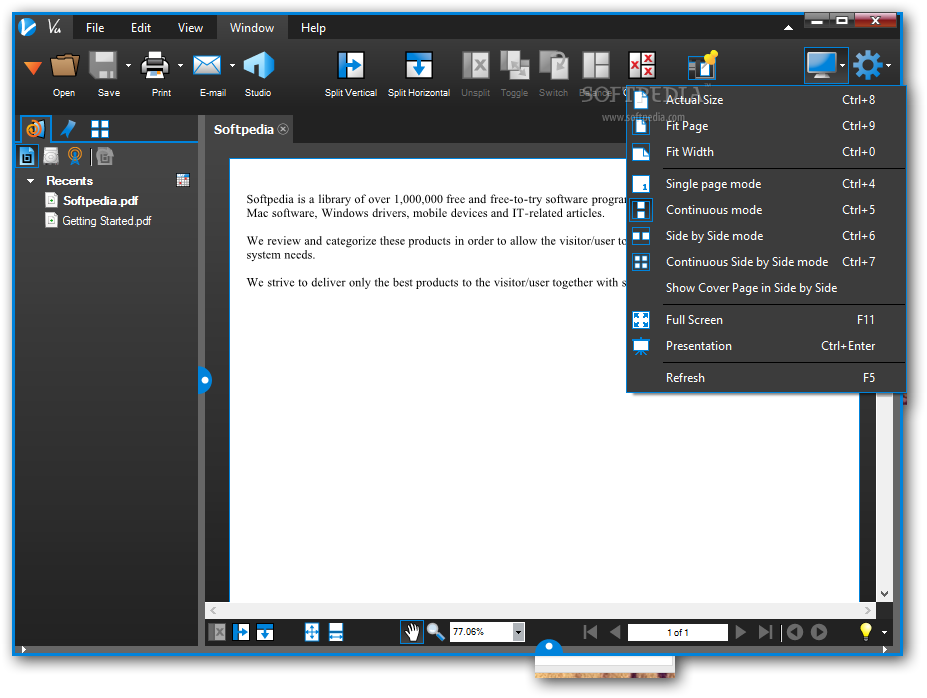927x698 pixels.
Task: Click bottom bar unsplit icon
Action: coord(217,632)
